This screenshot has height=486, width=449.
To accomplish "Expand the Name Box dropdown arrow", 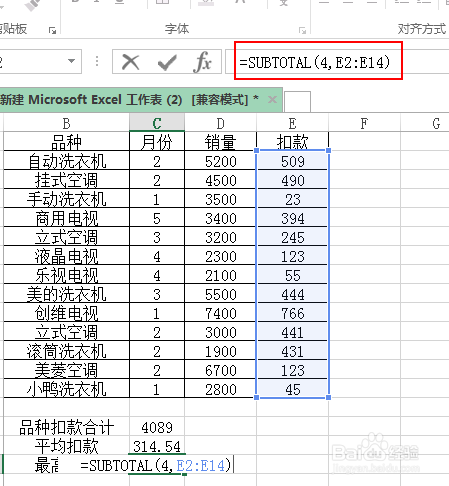I will pos(71,61).
